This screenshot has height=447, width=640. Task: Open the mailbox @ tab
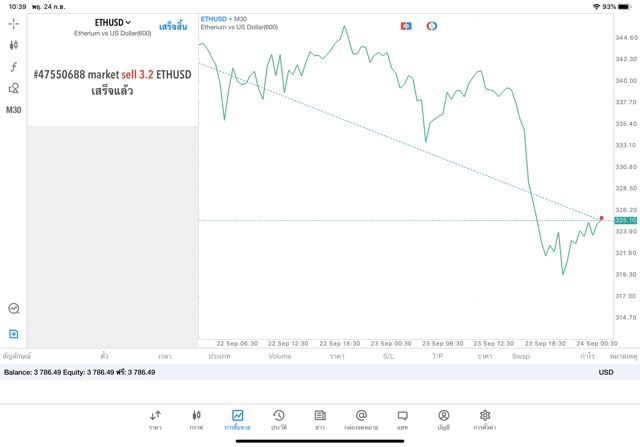361,419
